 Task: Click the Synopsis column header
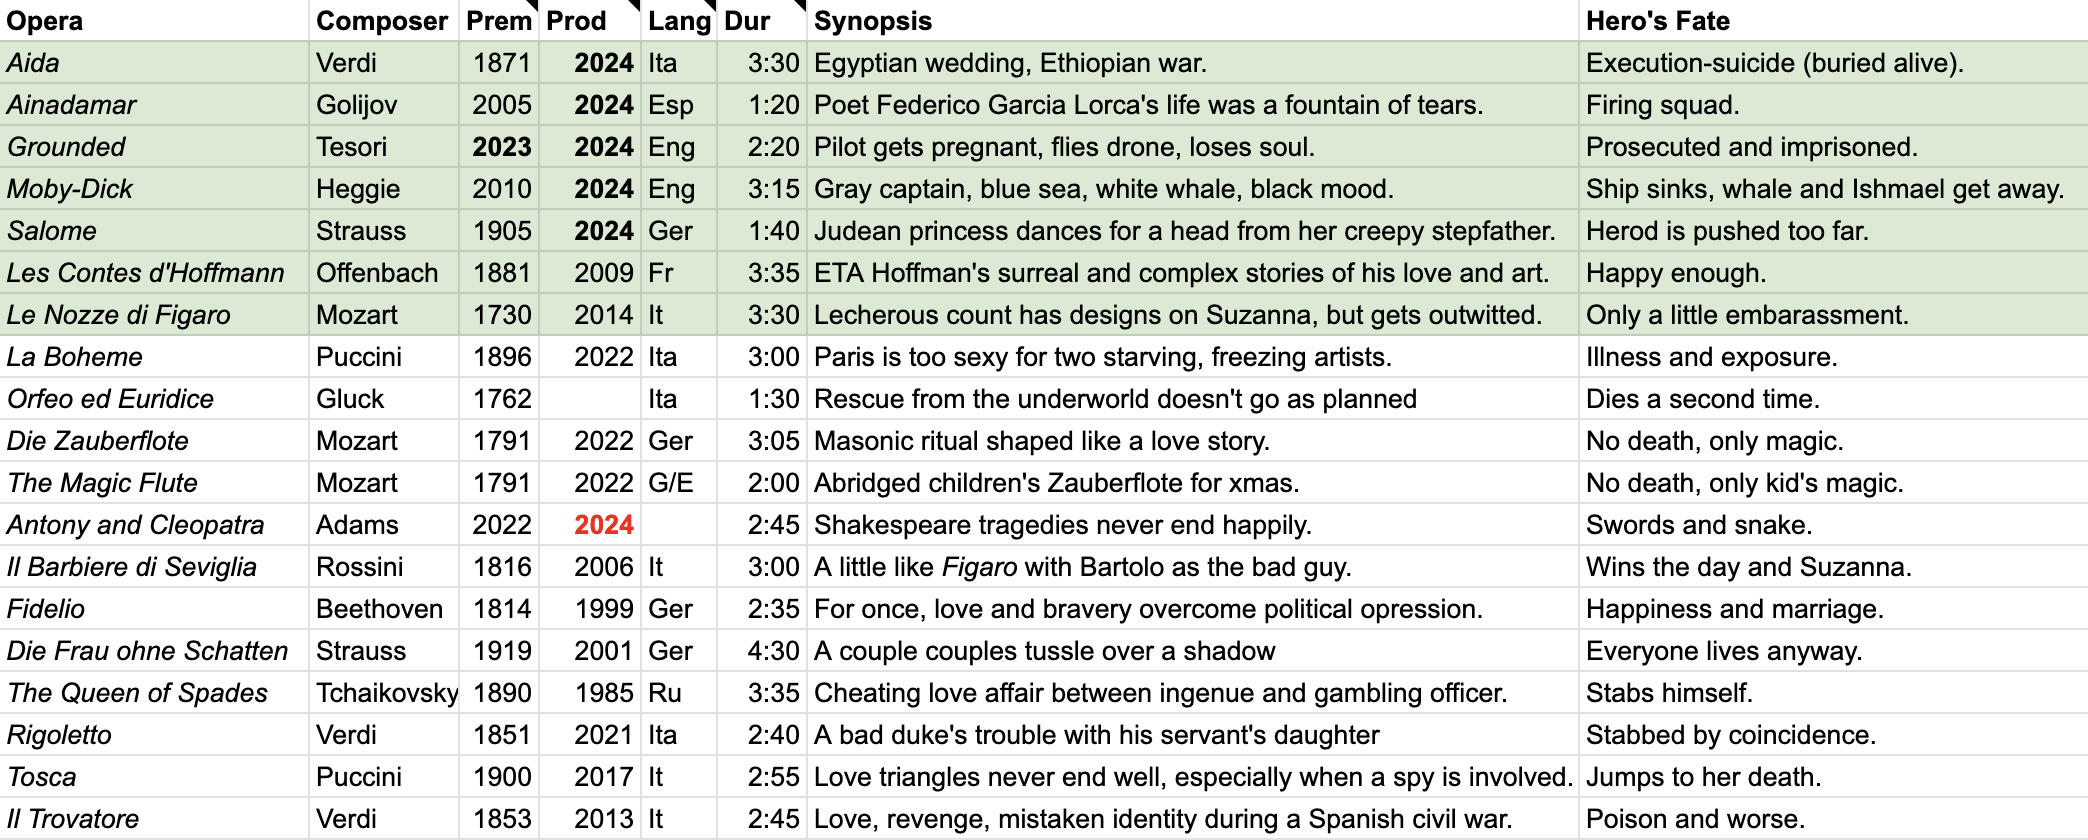point(1193,21)
